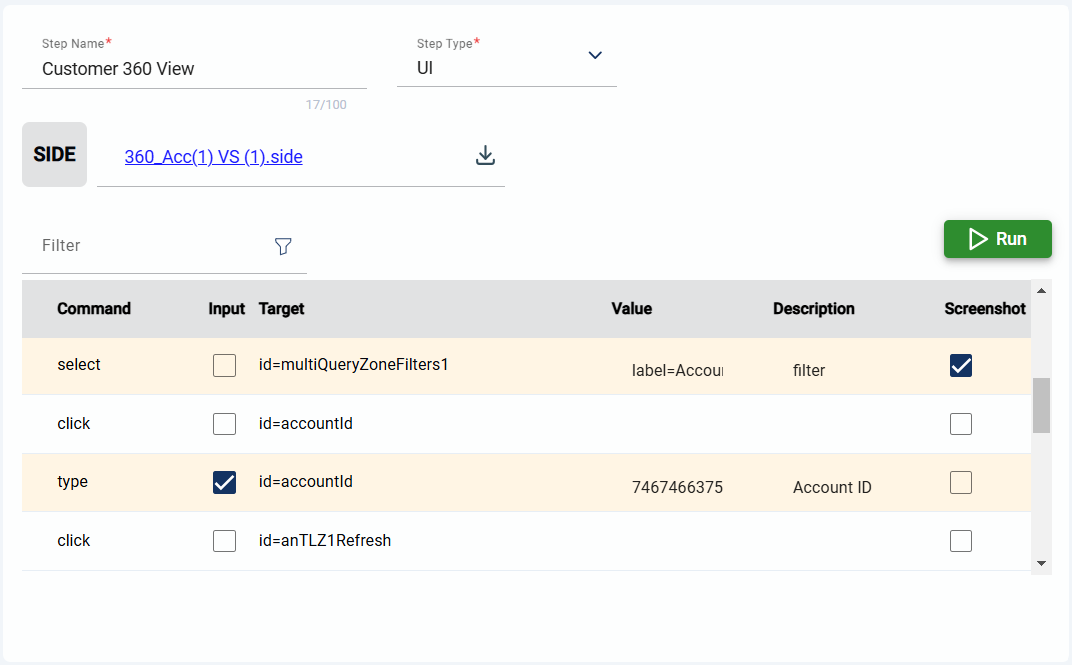Download the 360_Acc(1) VS (1).side file

485,156
